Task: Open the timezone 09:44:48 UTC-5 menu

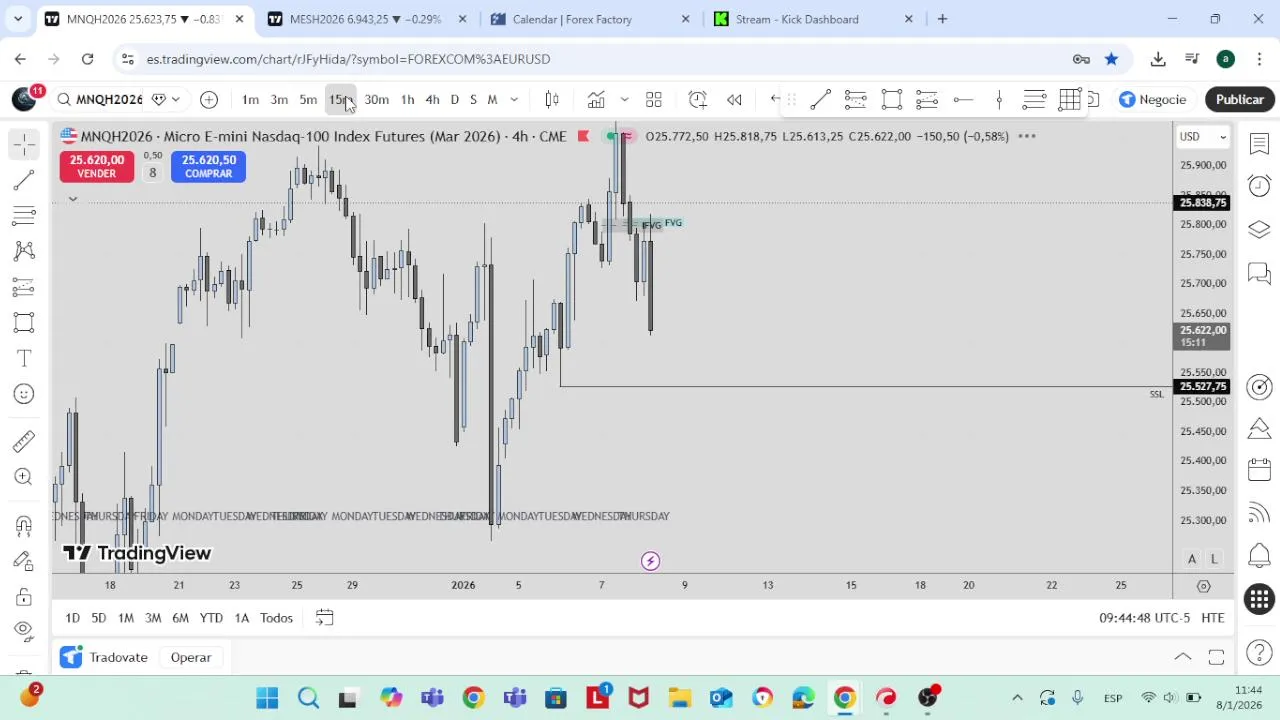Action: [x=1144, y=618]
